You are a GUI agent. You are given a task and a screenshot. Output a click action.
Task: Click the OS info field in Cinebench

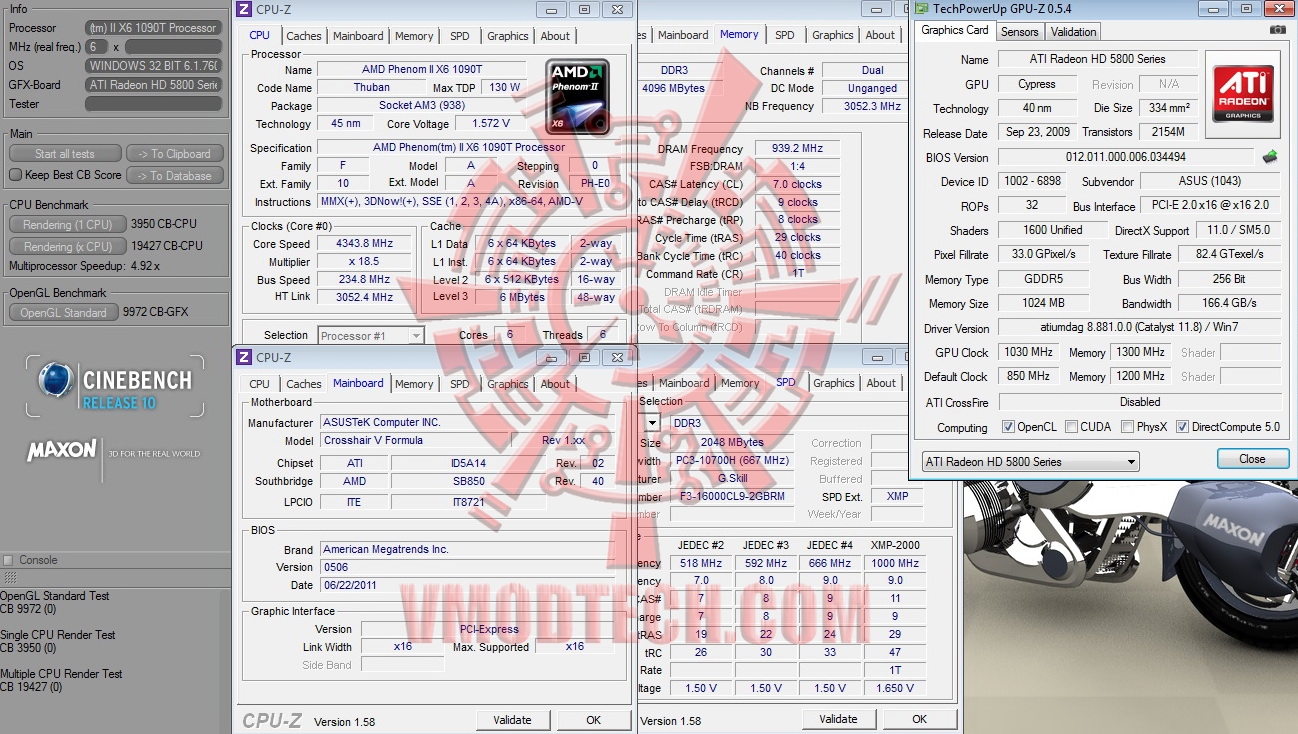point(152,66)
